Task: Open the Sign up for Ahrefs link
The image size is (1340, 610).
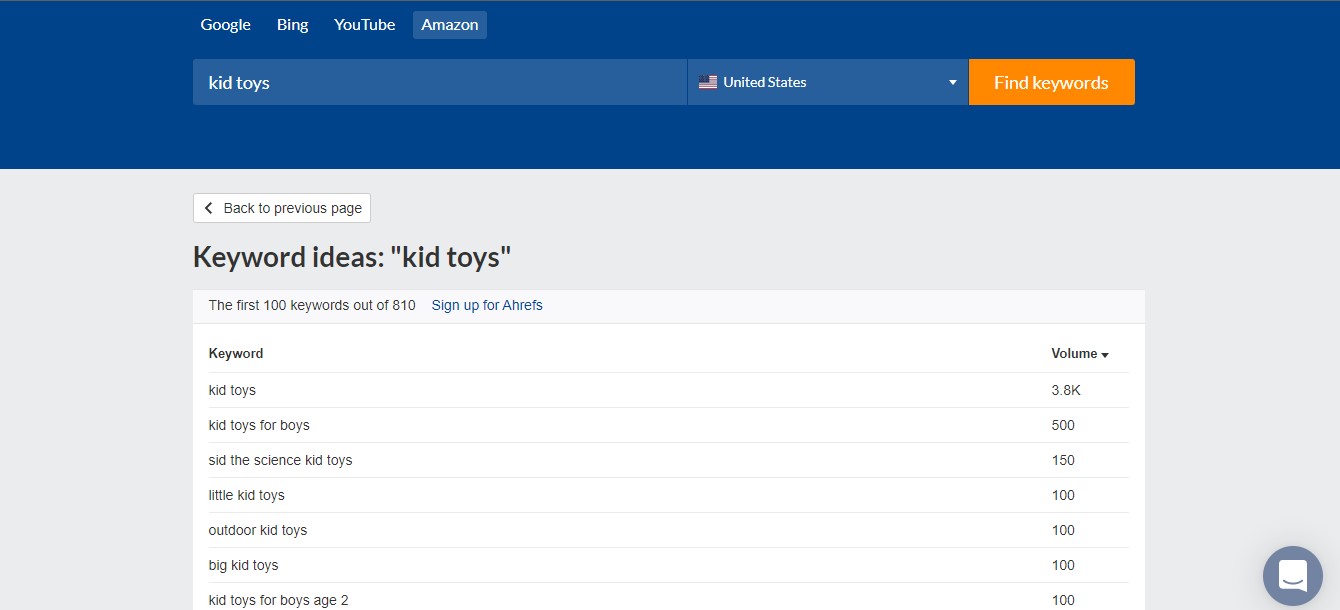Action: pos(487,305)
